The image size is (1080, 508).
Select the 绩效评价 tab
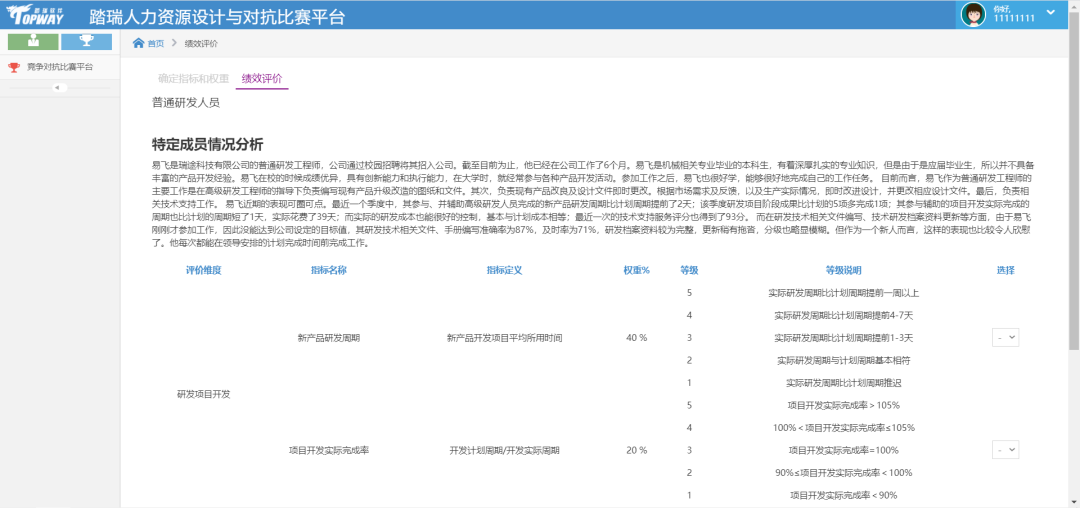[262, 78]
